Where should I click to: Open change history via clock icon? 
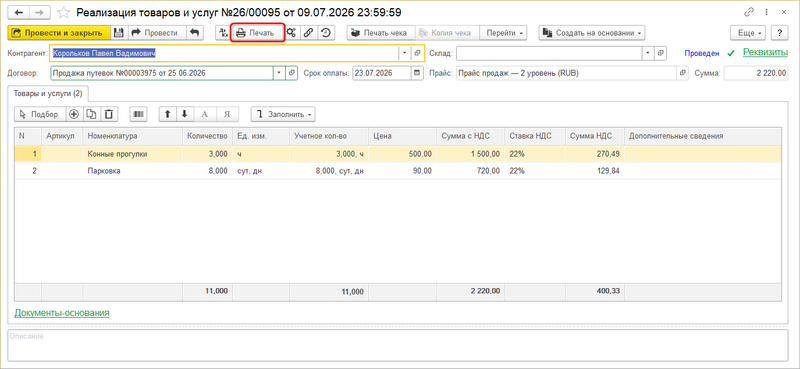(x=325, y=33)
